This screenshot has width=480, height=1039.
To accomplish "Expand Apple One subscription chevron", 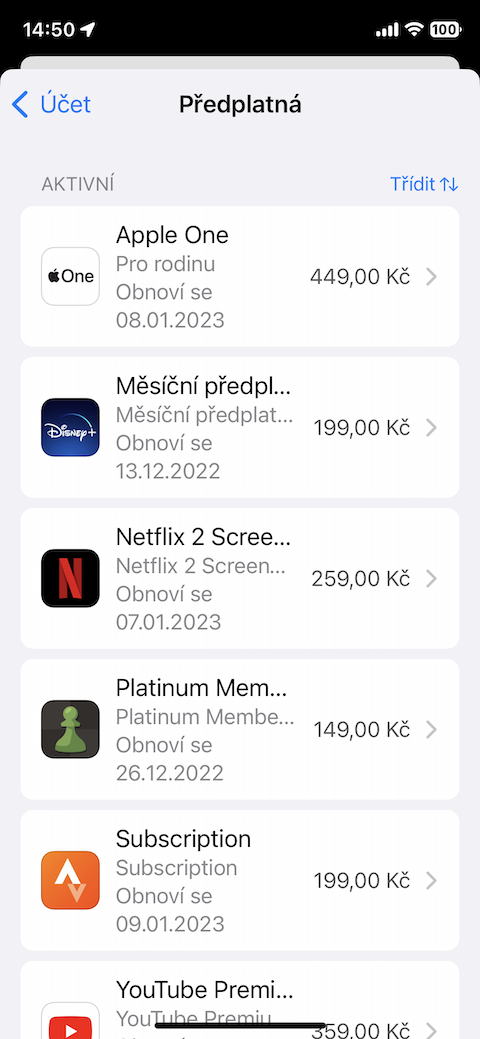I will pyautogui.click(x=432, y=276).
